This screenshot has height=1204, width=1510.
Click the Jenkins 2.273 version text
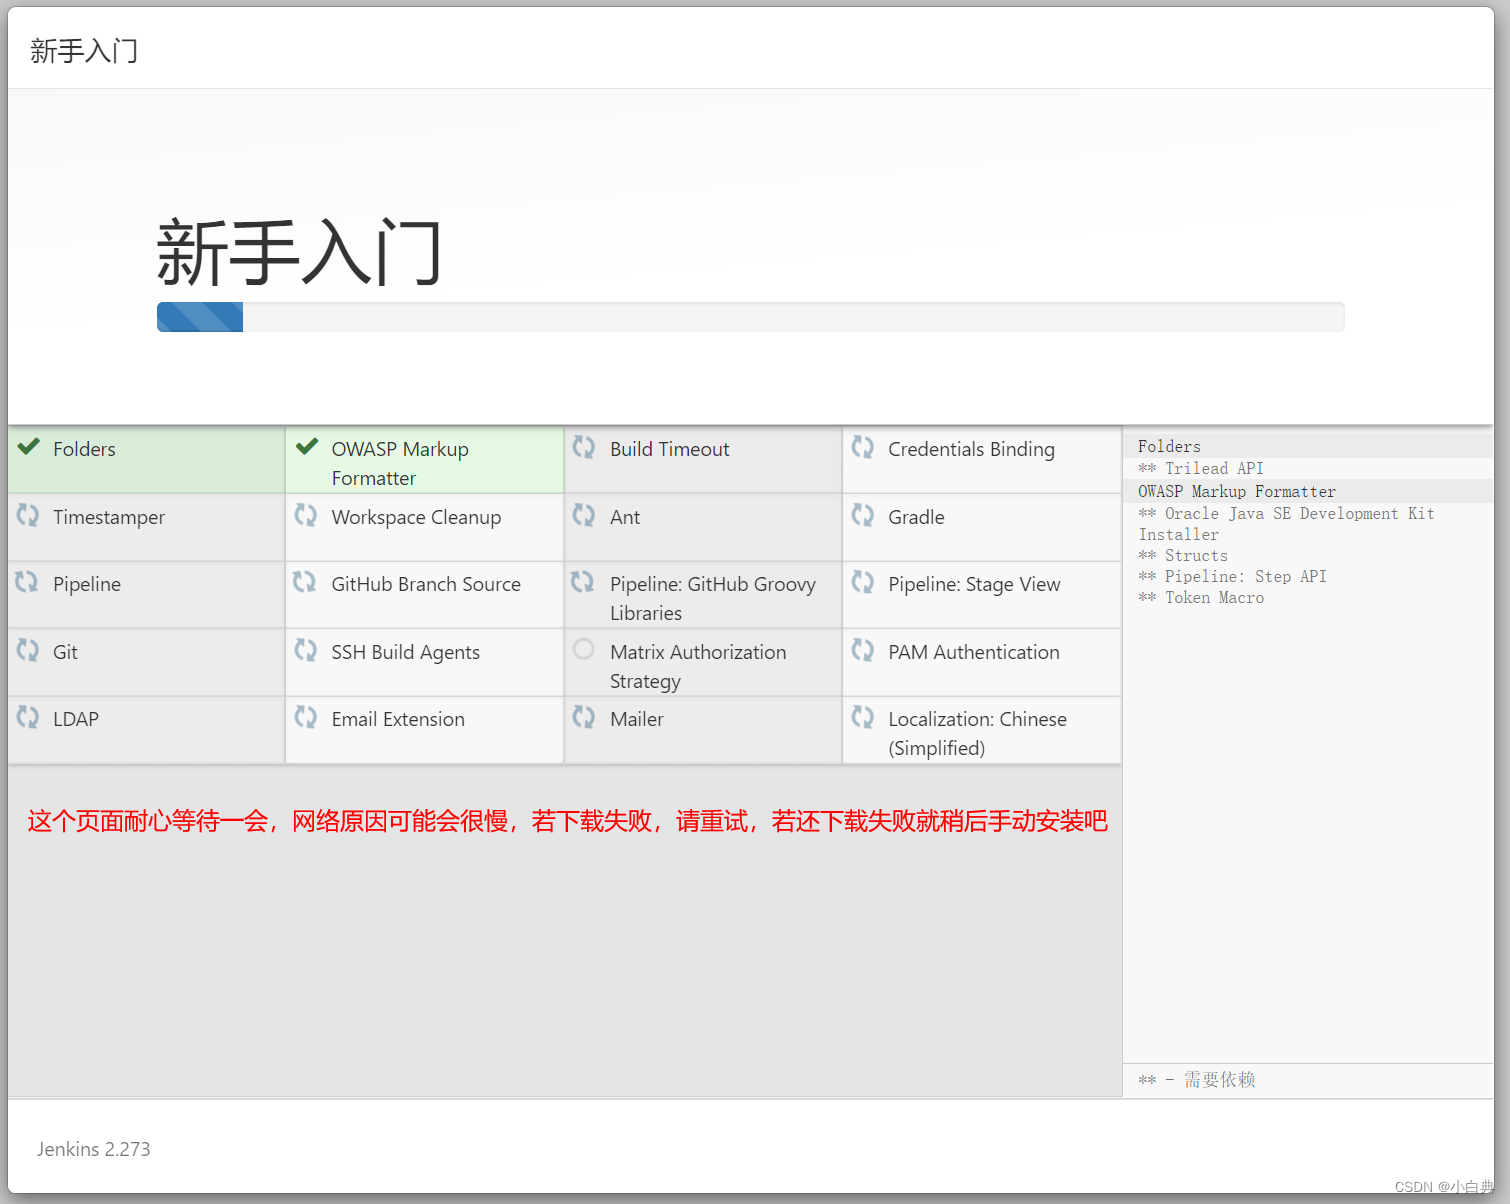[x=94, y=1149]
